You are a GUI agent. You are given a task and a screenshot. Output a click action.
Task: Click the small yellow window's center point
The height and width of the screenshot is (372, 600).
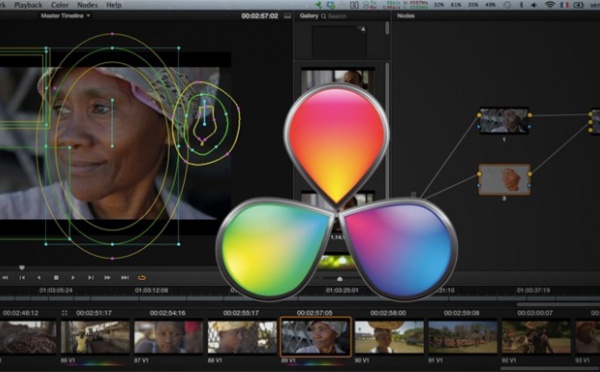204,124
